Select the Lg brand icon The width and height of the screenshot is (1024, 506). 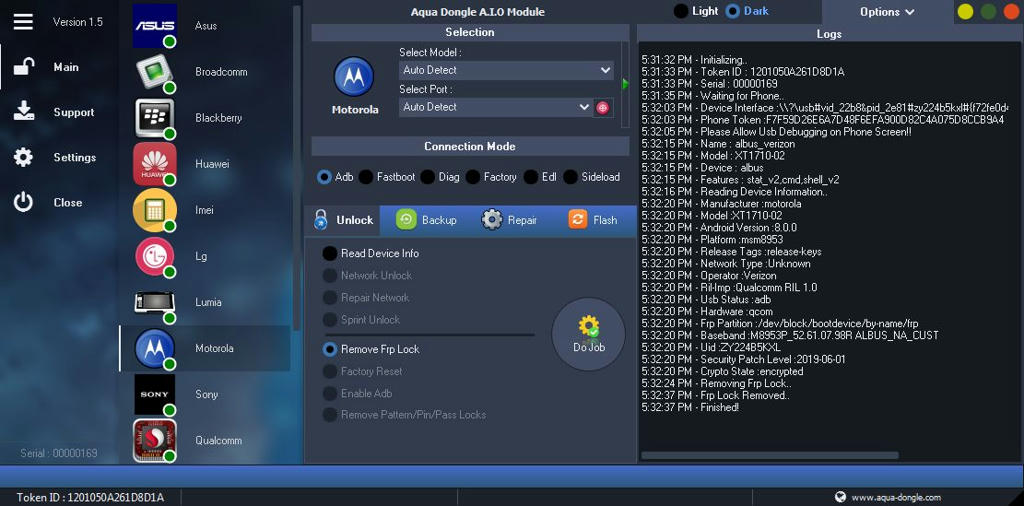pyautogui.click(x=155, y=256)
